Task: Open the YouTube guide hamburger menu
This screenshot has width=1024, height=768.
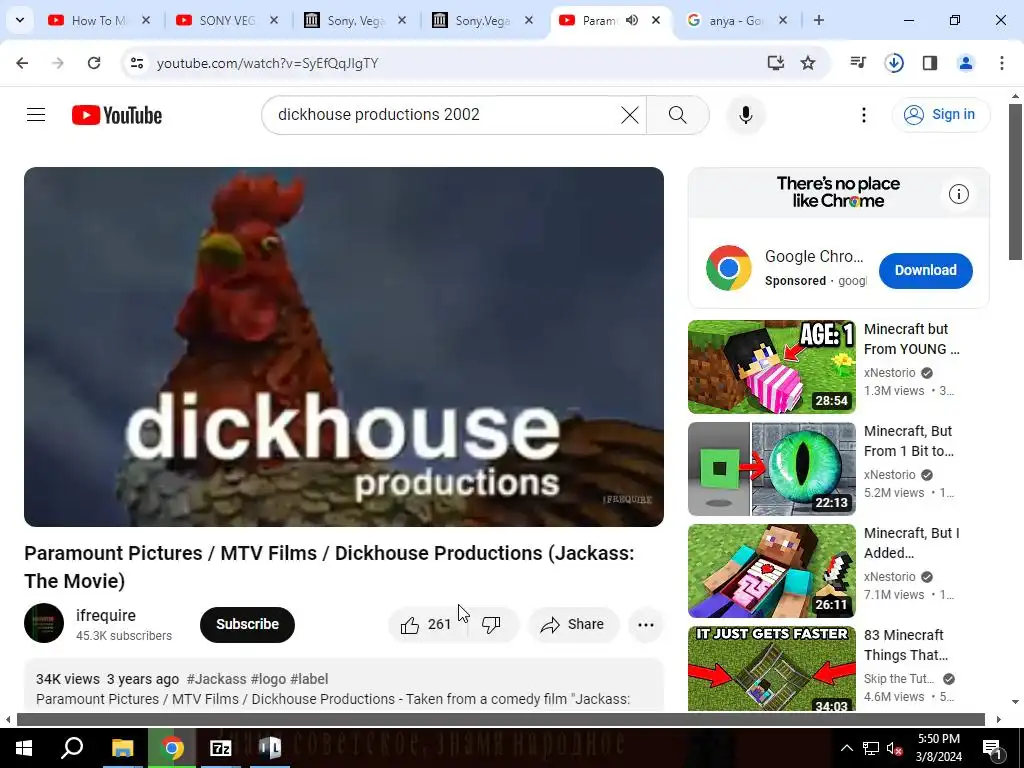Action: click(x=36, y=115)
